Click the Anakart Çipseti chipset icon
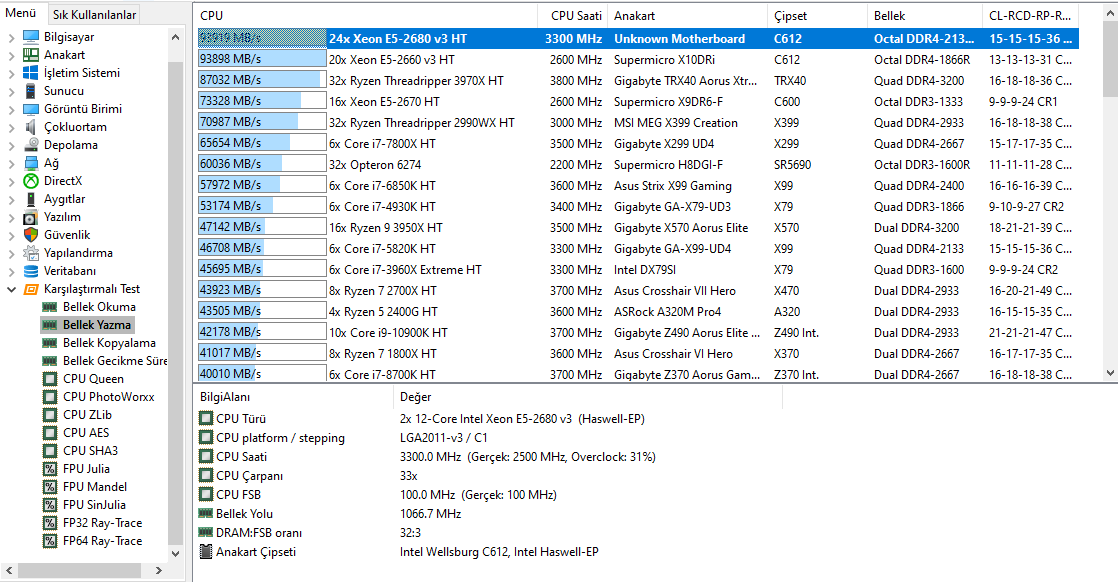Viewport: 1118px width, 582px height. (x=205, y=551)
